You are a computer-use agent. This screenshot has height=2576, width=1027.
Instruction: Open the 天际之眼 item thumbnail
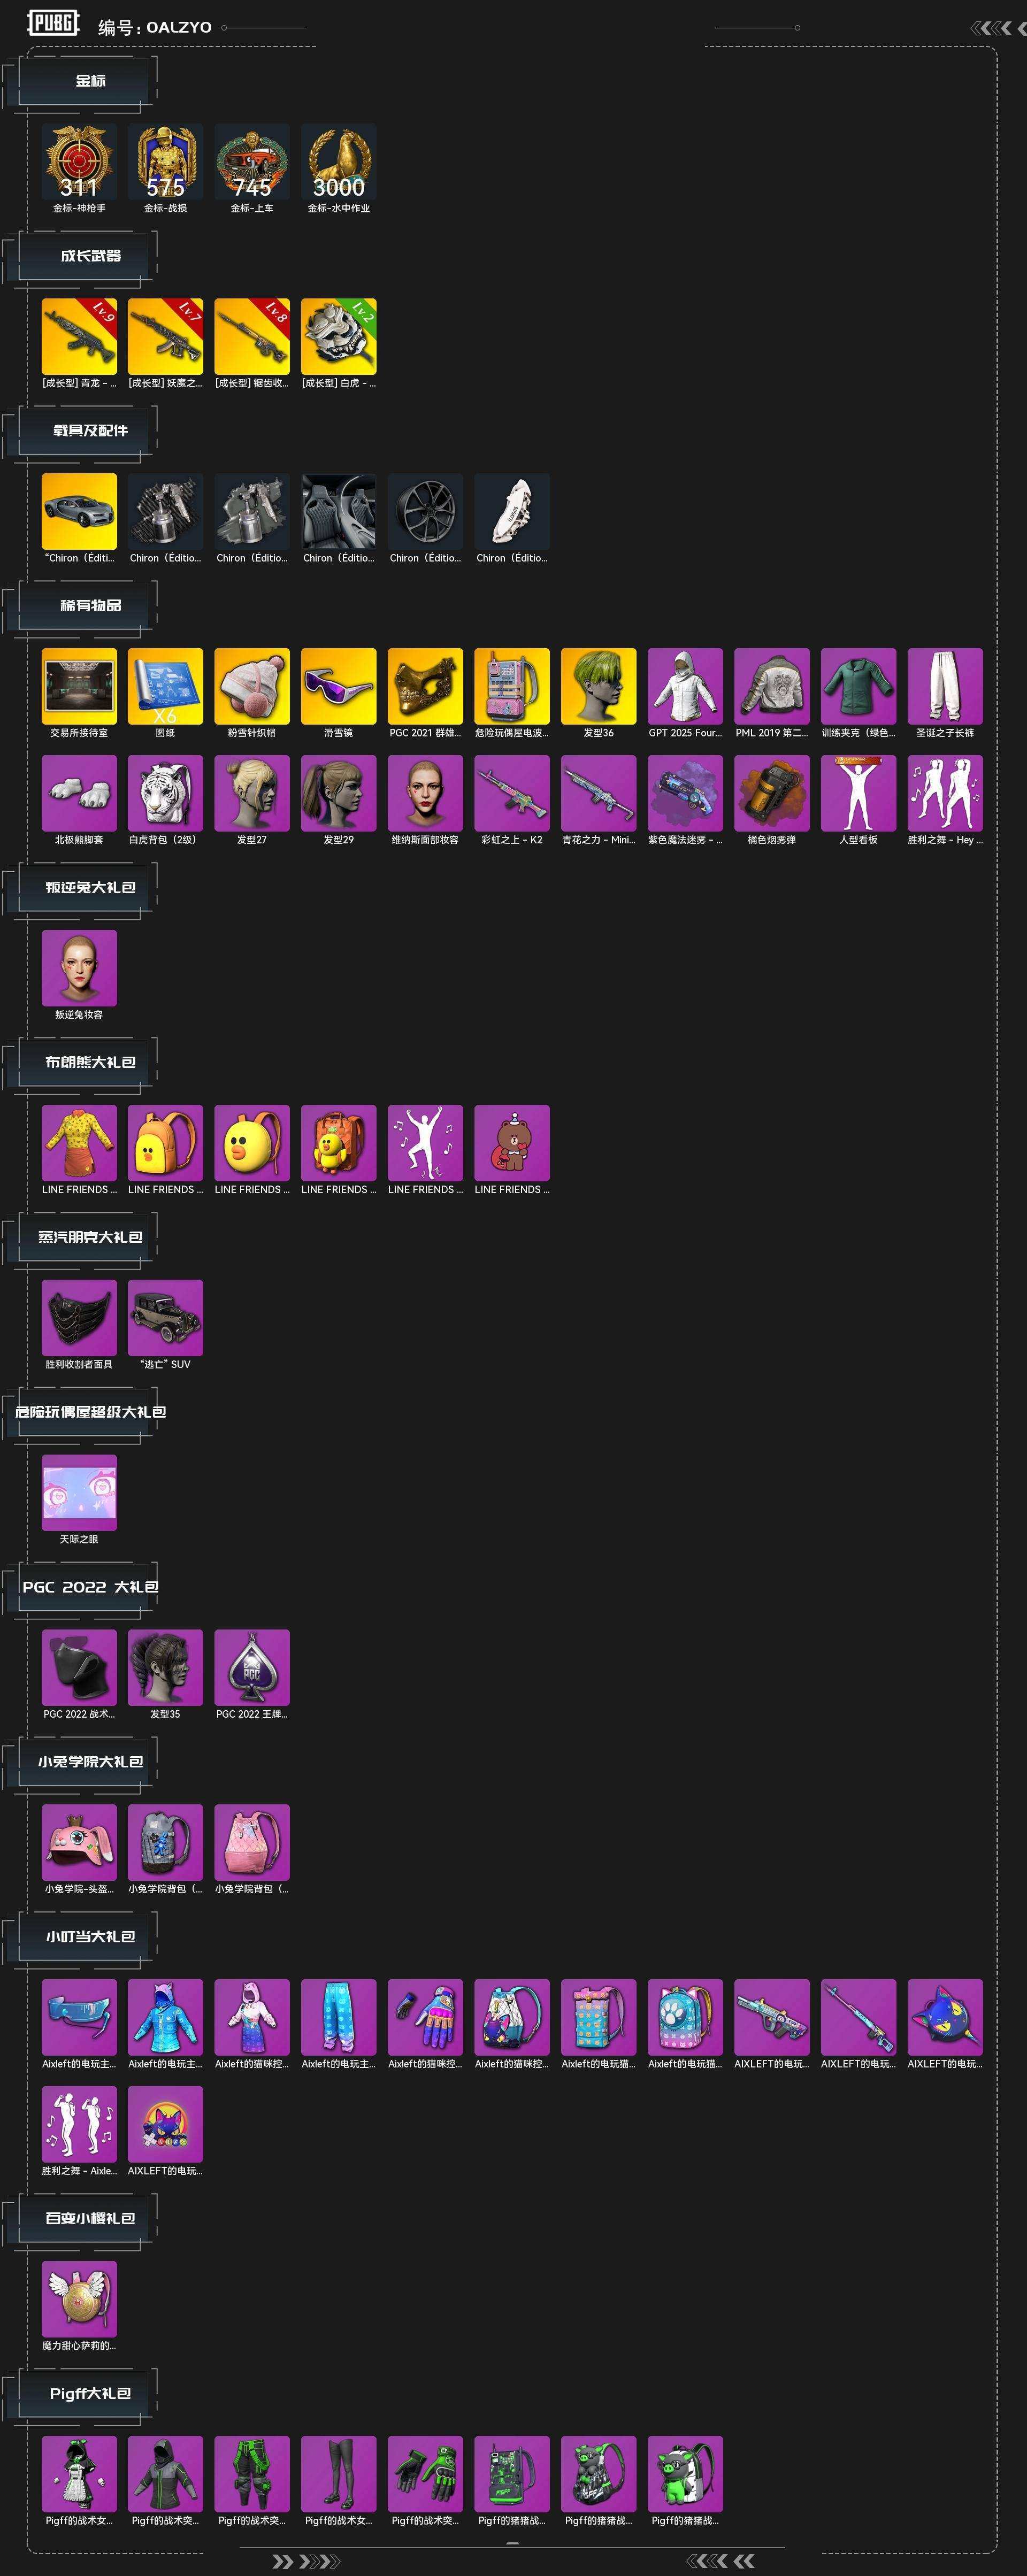click(x=79, y=1493)
